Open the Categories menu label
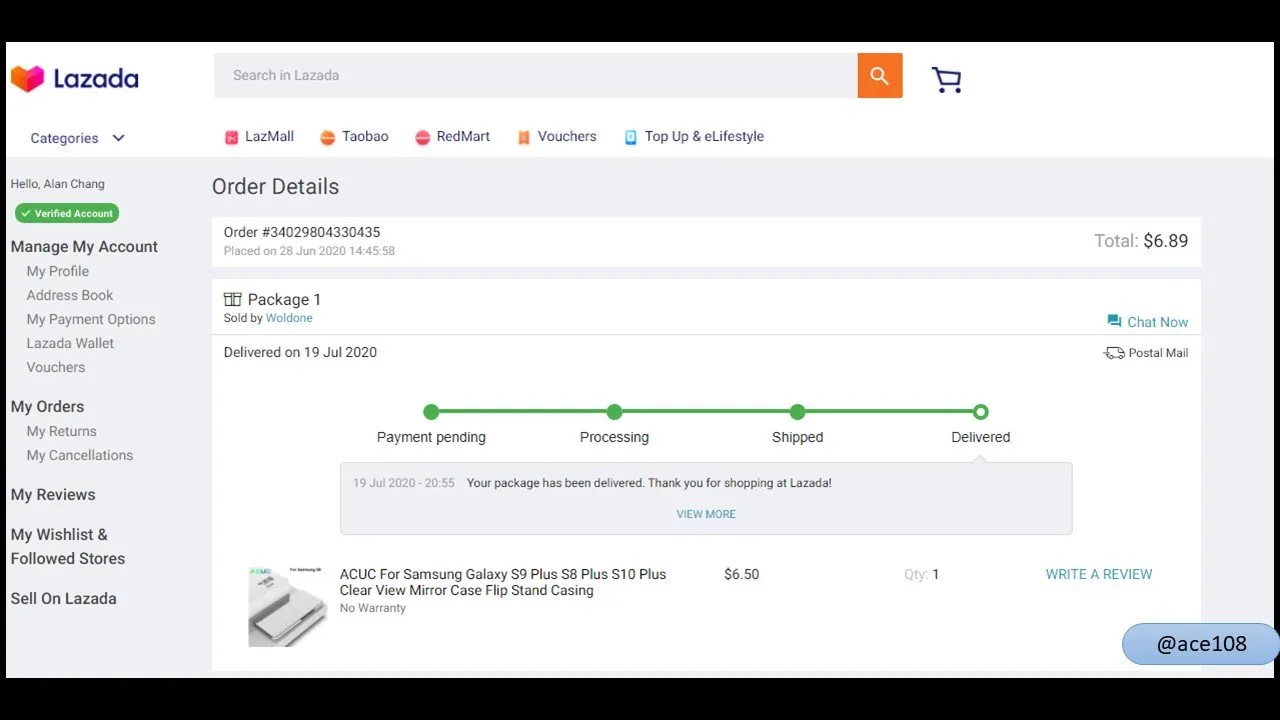The width and height of the screenshot is (1280, 720). pyautogui.click(x=64, y=139)
